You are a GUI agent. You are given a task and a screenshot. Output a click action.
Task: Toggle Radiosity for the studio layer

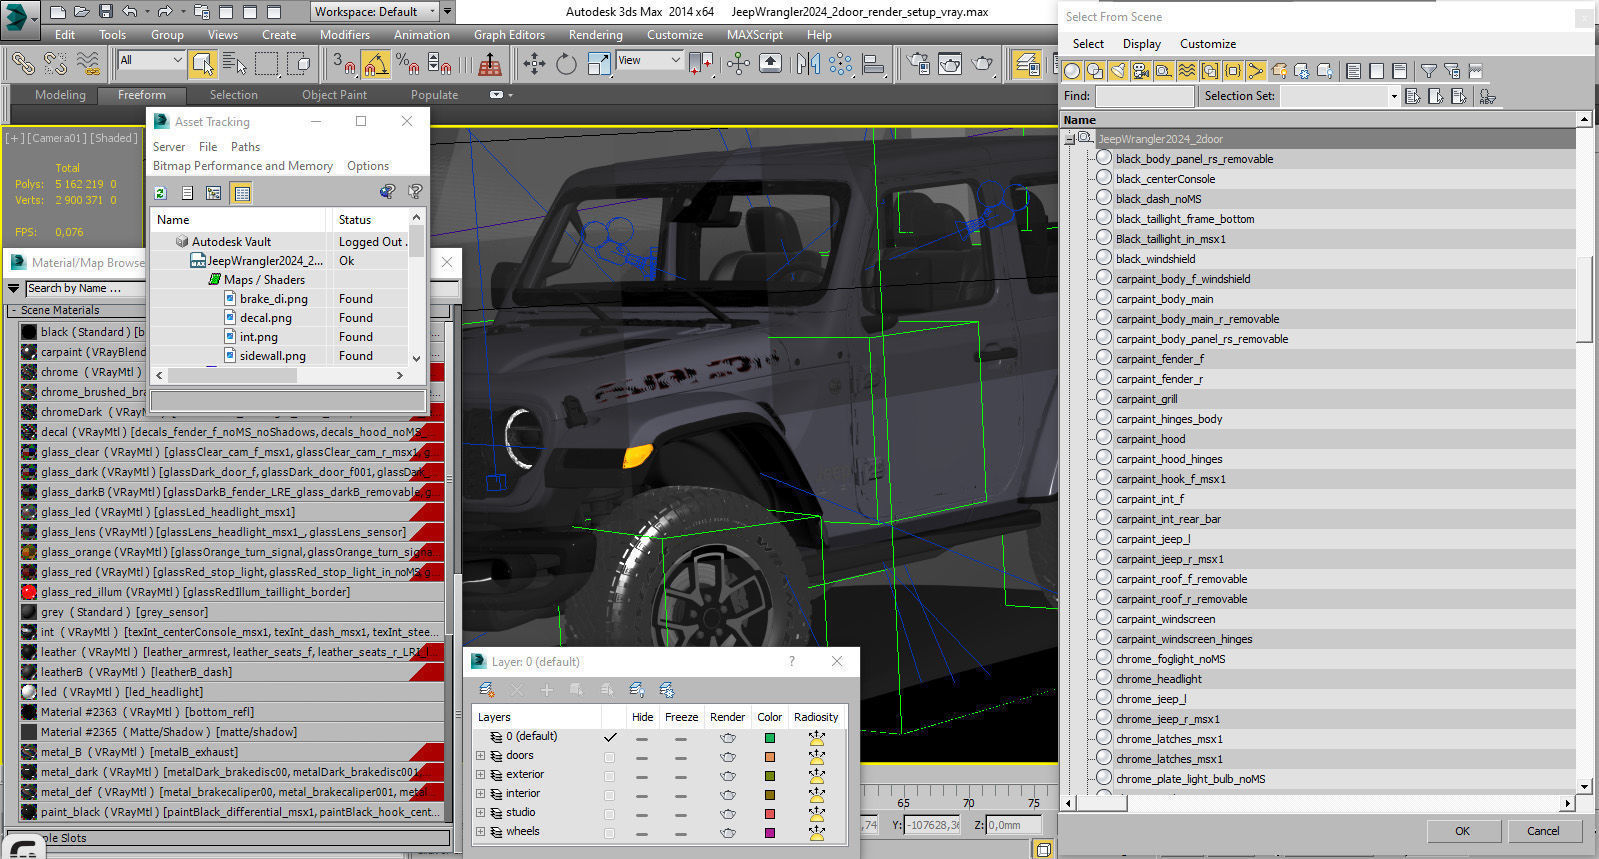click(x=816, y=813)
